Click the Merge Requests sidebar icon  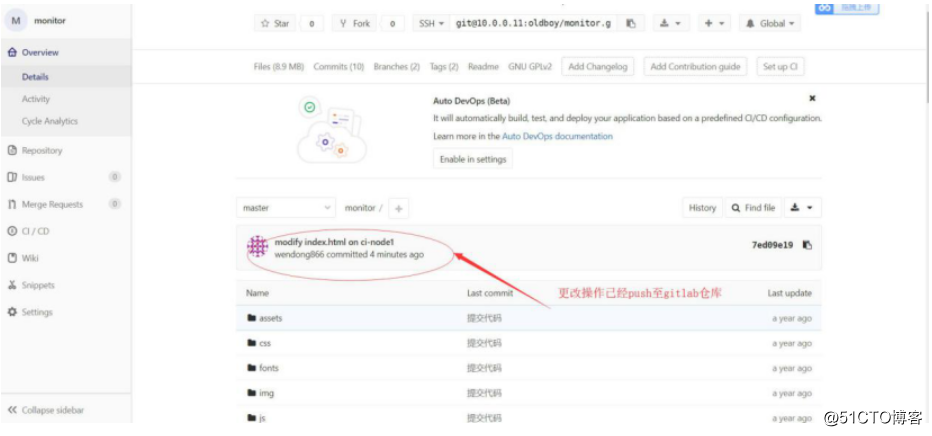click(12, 204)
